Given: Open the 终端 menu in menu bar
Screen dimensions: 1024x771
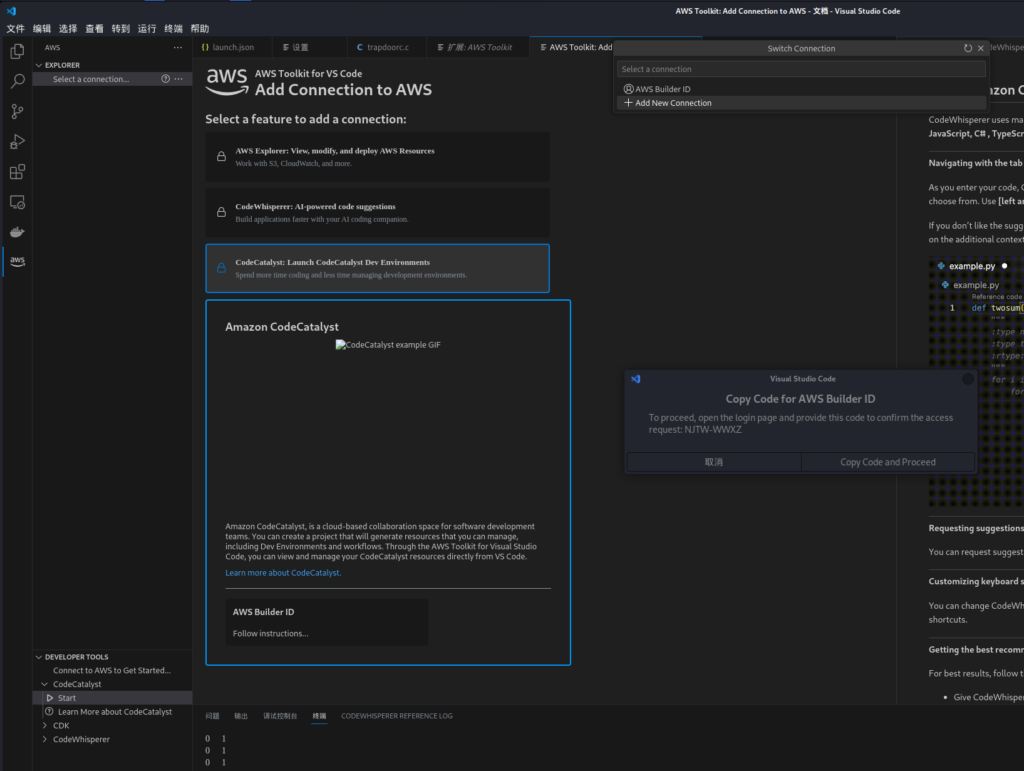Looking at the screenshot, I should 174,29.
